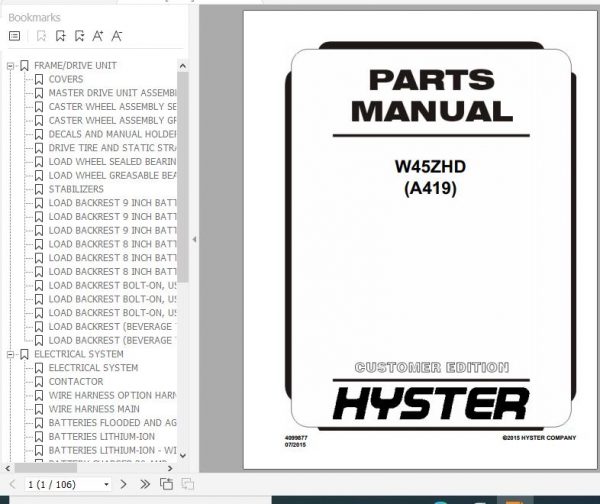Click bookmark icon beside WIRE HARNESS MAIN
The width and height of the screenshot is (600, 504).
pos(39,409)
